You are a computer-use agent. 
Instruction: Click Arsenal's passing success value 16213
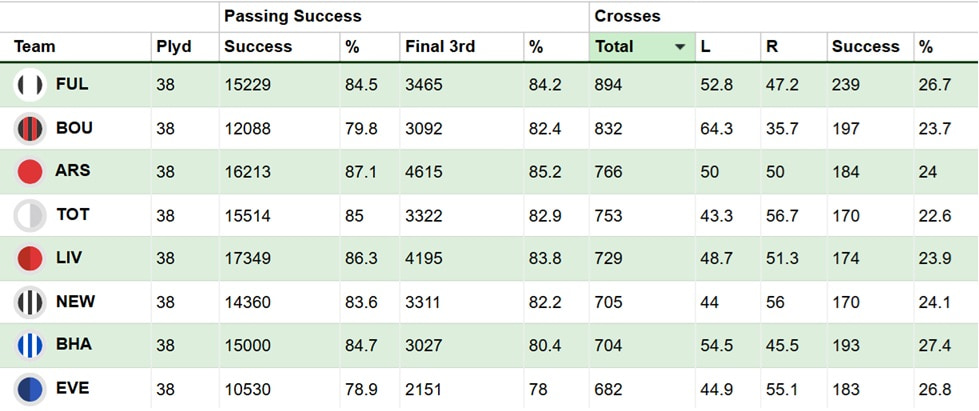tap(246, 172)
